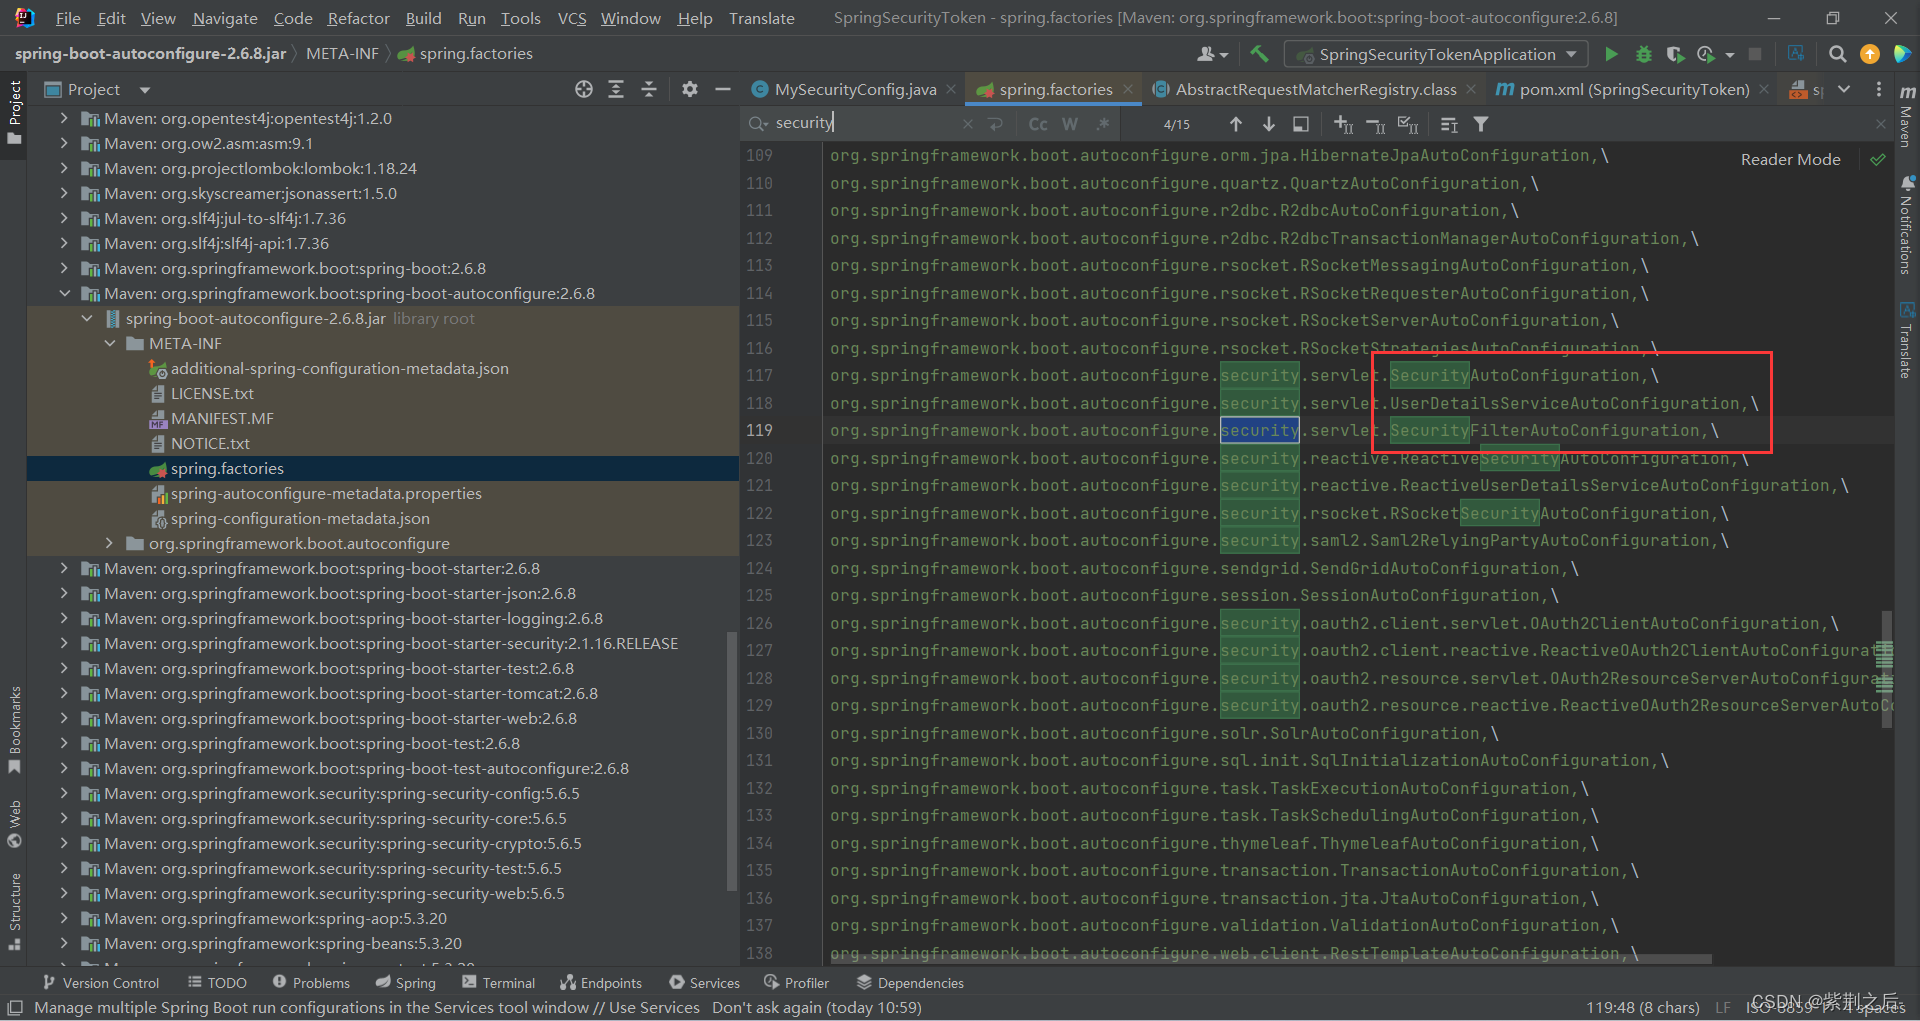The height and width of the screenshot is (1021, 1920).
Task: Switch to AbstractRequestMatcherRegistry.class tab
Action: click(1313, 89)
